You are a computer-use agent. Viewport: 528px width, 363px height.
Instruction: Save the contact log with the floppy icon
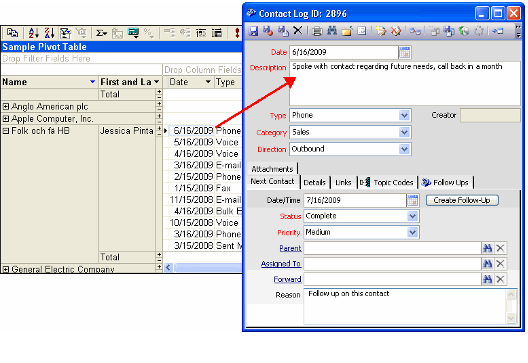pyautogui.click(x=253, y=31)
